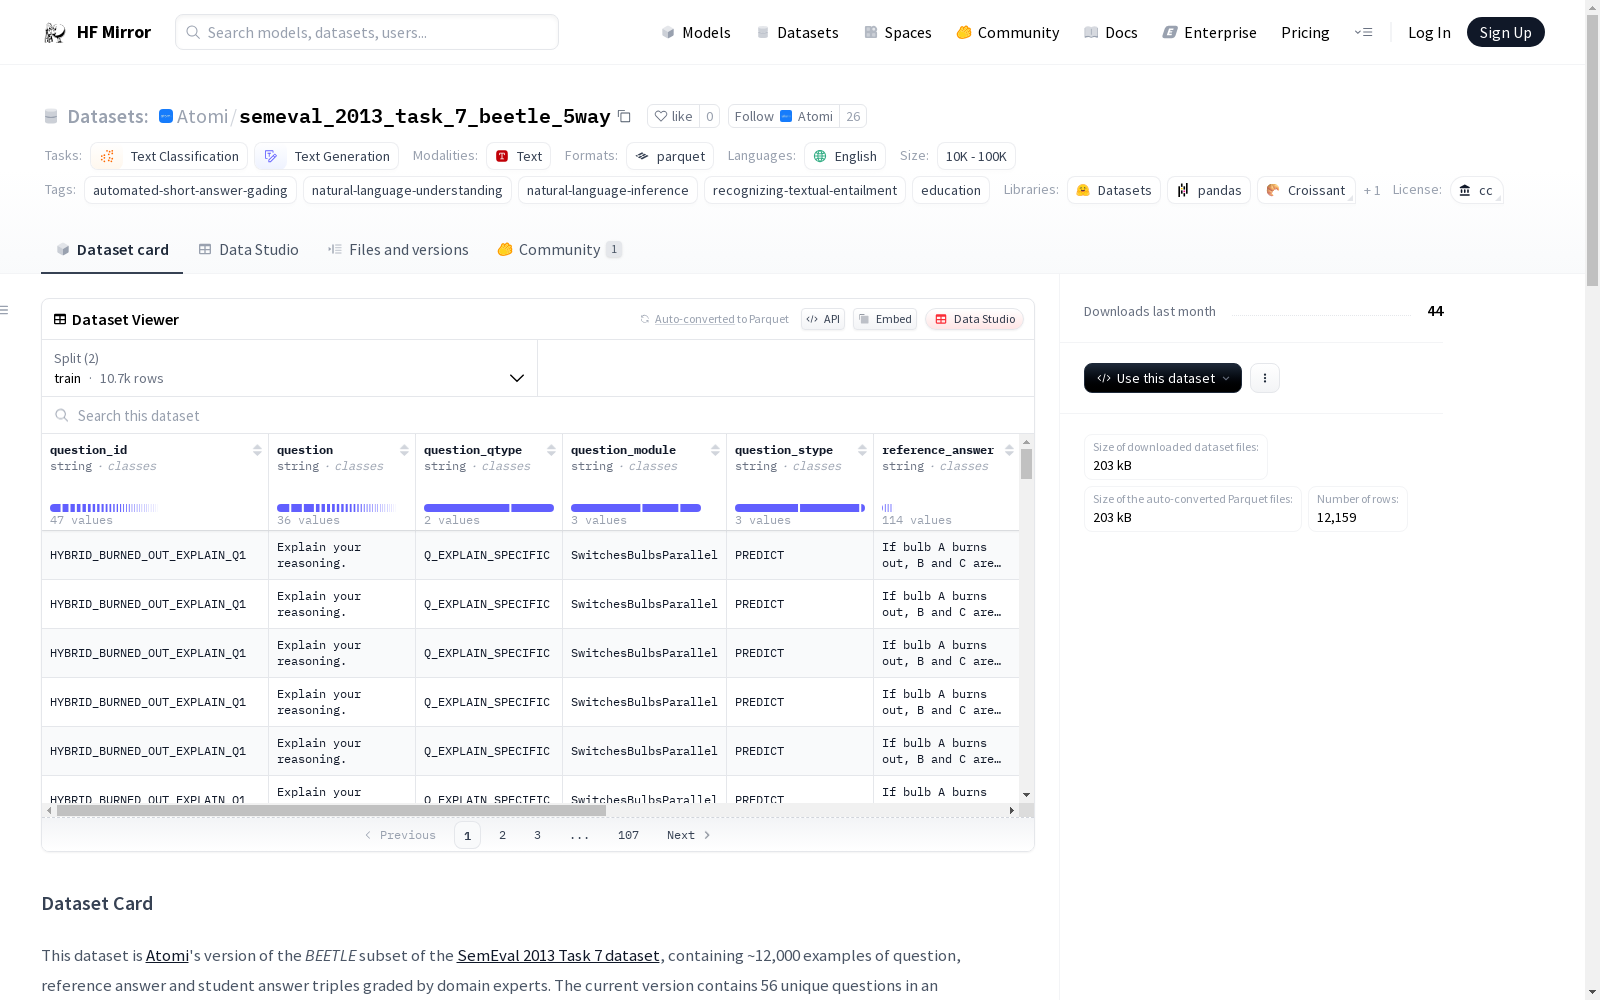Sort the reference_answer column with its sort icon
Image resolution: width=1600 pixels, height=1000 pixels.
click(x=1009, y=450)
